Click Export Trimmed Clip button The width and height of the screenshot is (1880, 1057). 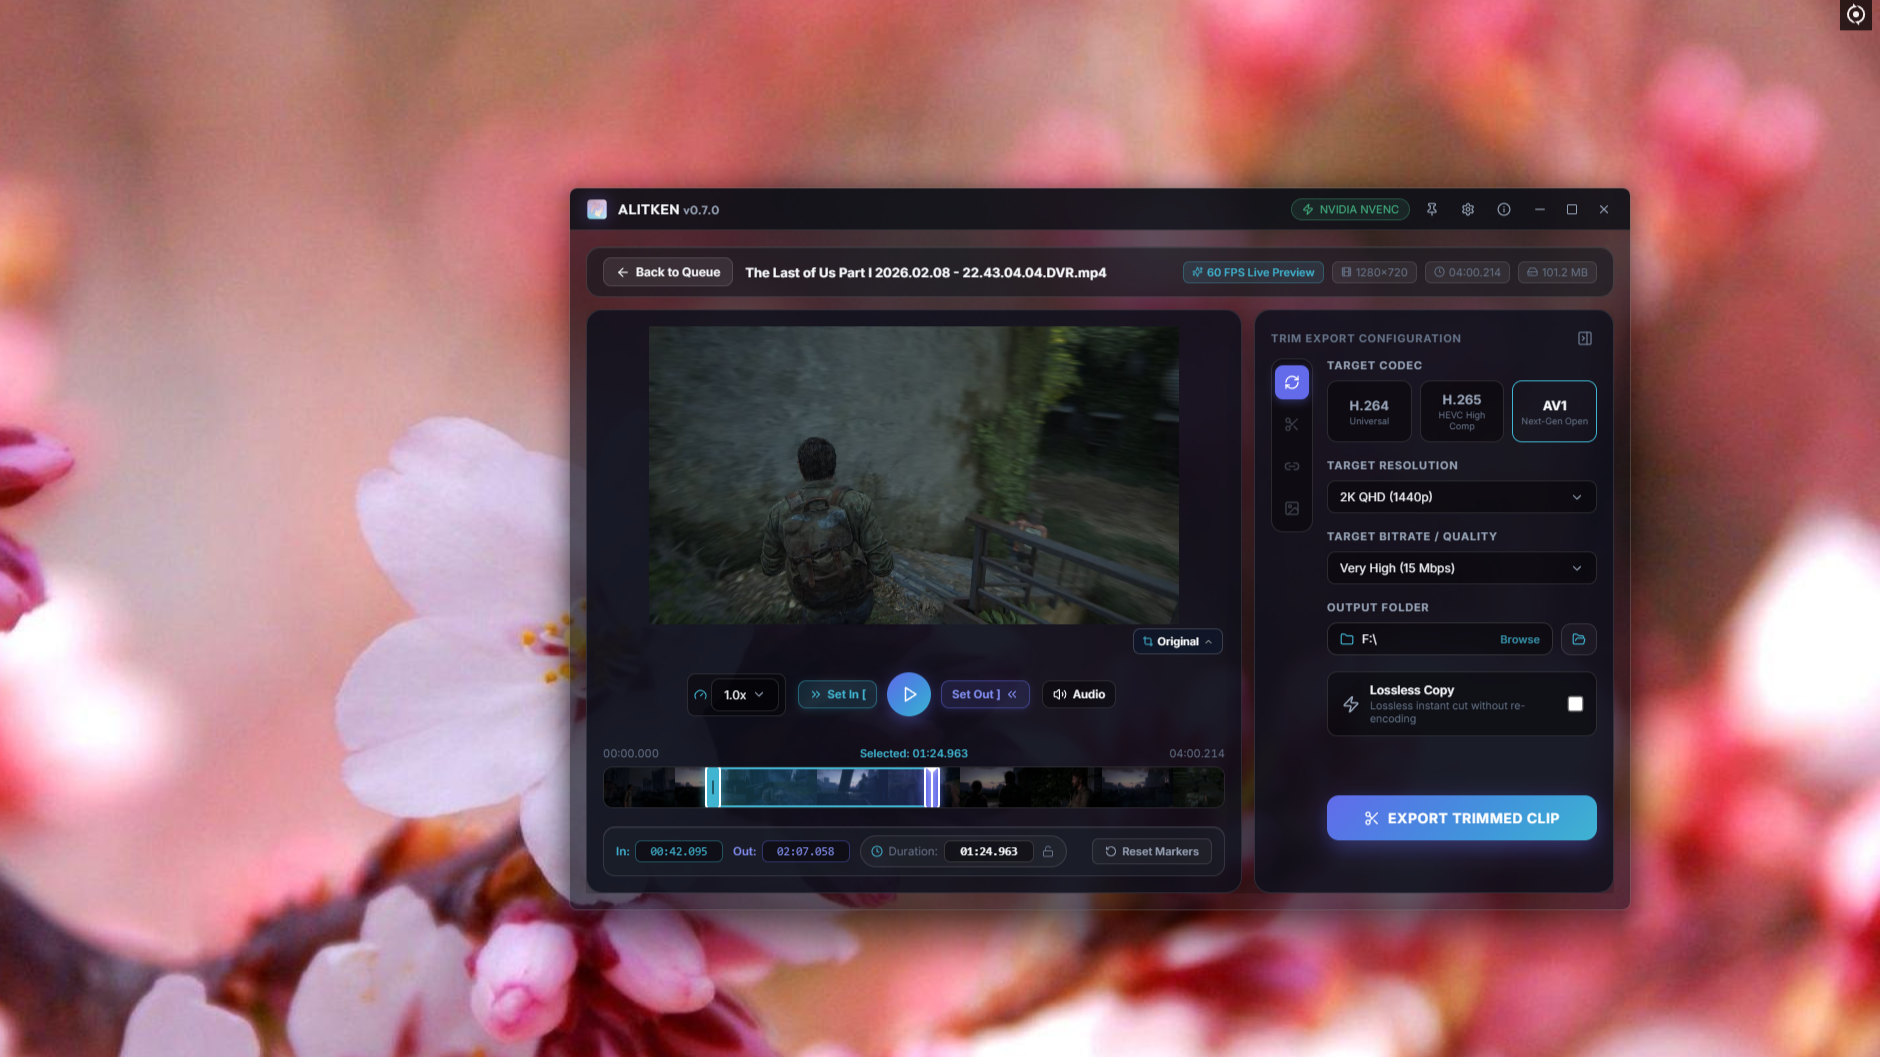coord(1461,818)
